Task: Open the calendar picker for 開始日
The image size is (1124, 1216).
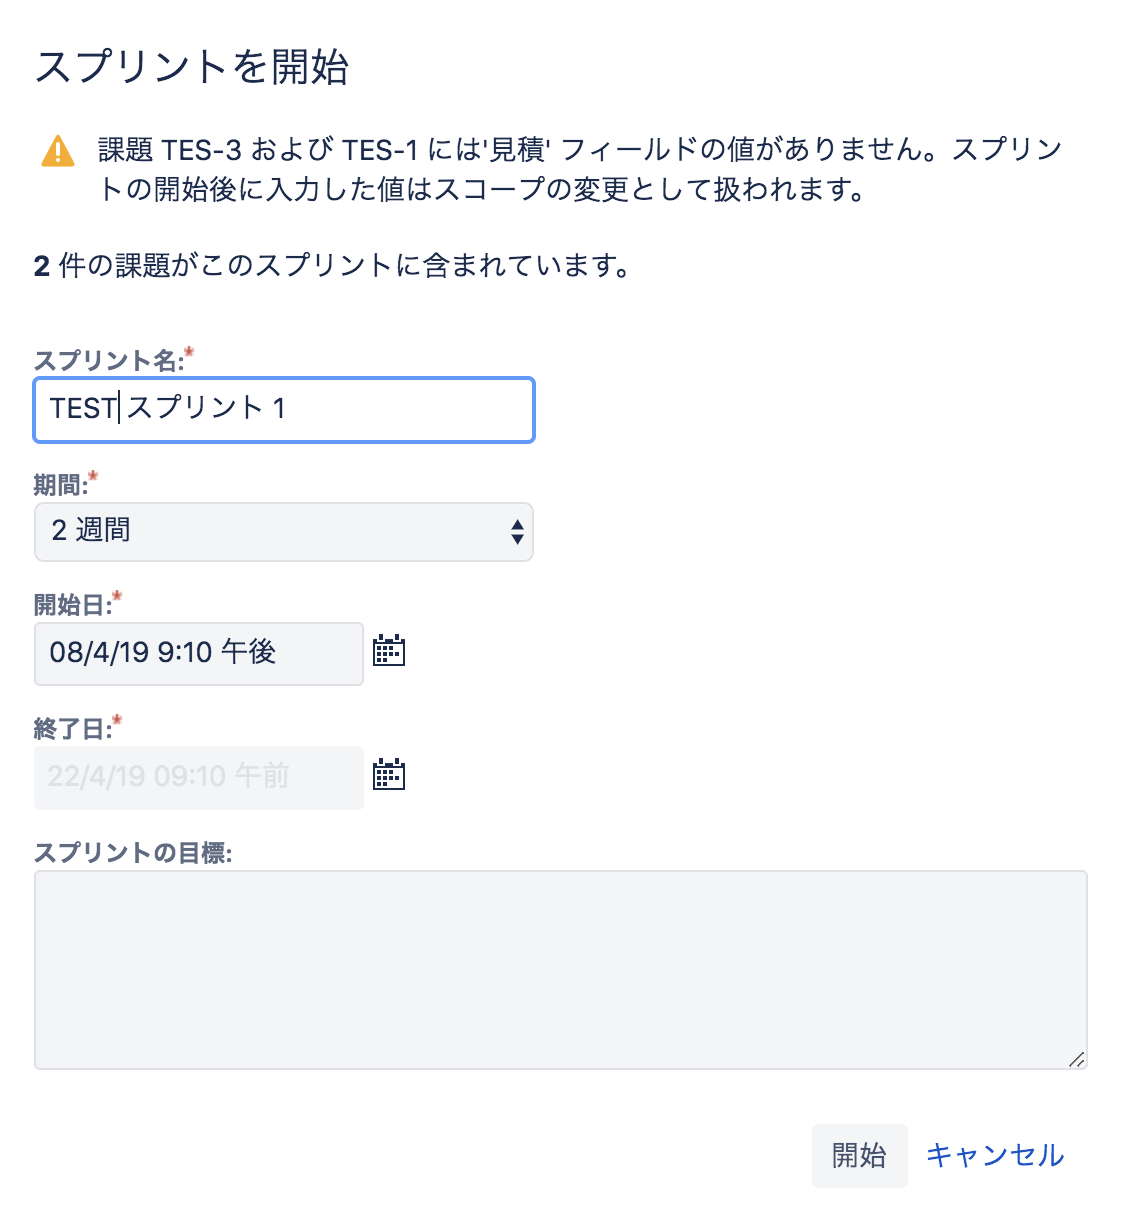Action: tap(388, 651)
